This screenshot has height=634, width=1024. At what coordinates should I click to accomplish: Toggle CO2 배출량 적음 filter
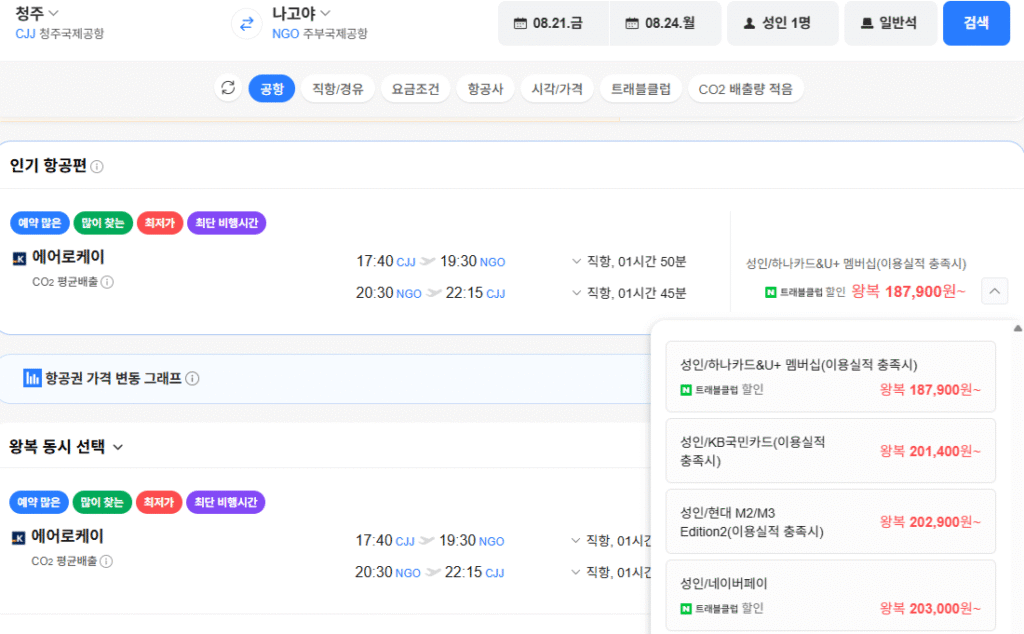(x=745, y=89)
